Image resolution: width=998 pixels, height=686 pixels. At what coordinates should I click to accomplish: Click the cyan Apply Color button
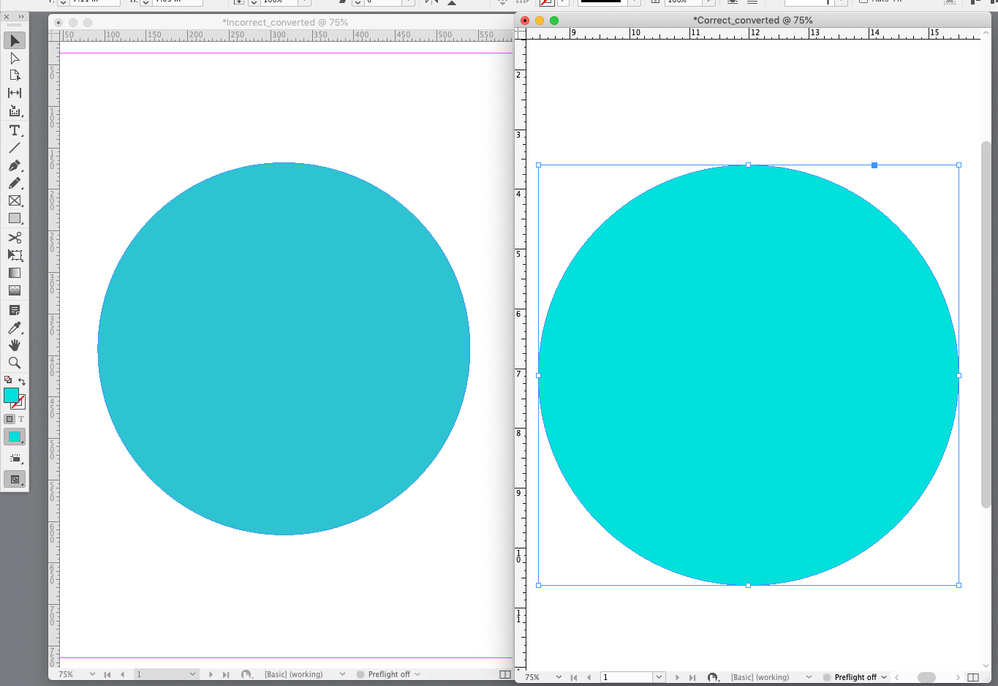click(x=15, y=437)
